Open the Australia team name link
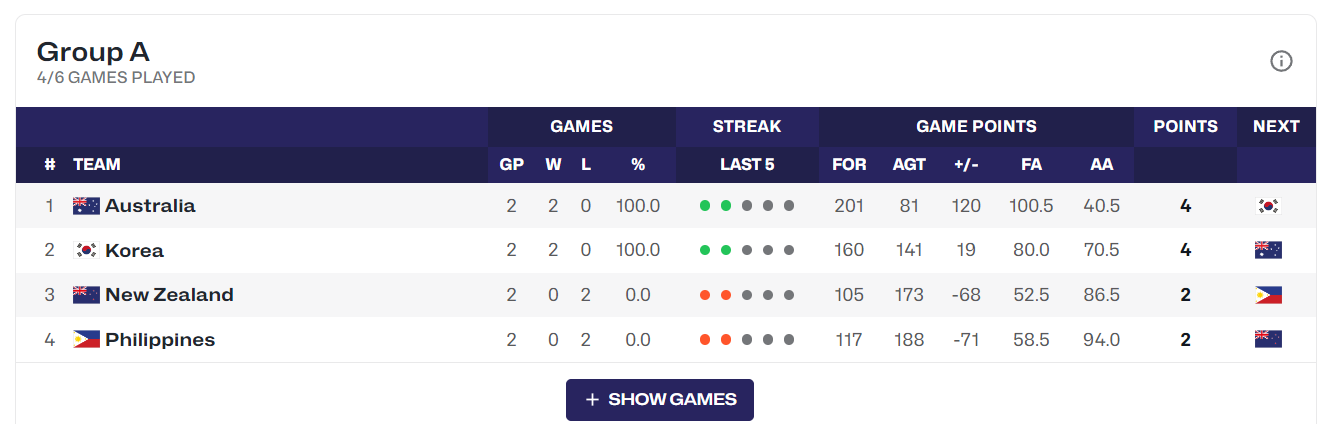Image resolution: width=1327 pixels, height=424 pixels. pyautogui.click(x=150, y=206)
